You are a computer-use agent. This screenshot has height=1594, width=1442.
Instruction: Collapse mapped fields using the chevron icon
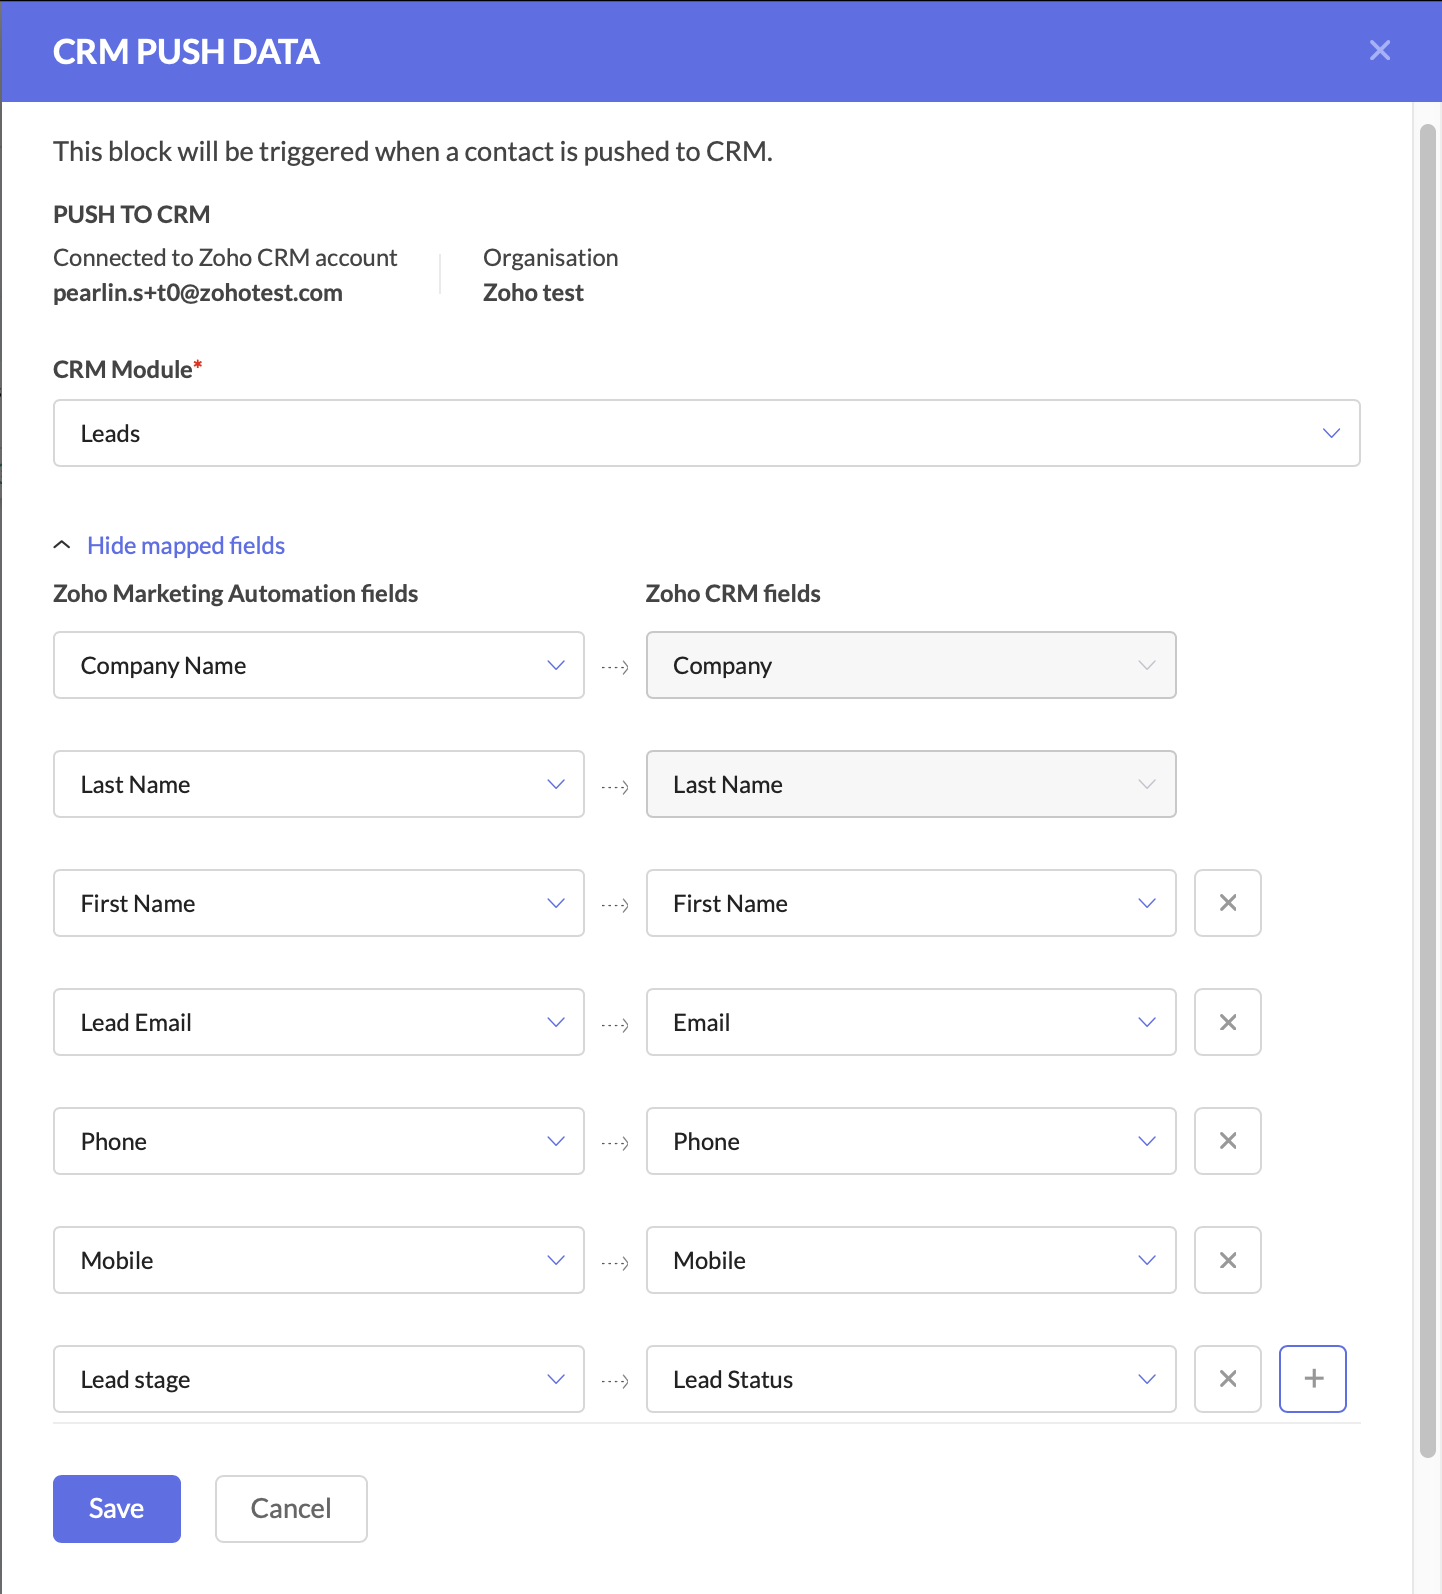pos(62,545)
